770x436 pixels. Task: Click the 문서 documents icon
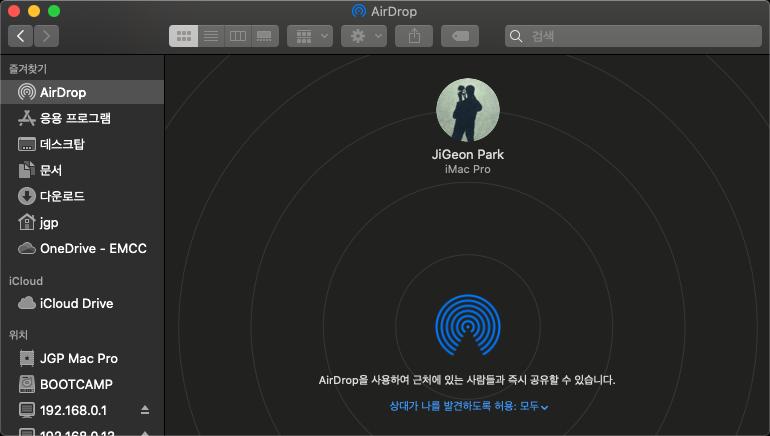27,170
